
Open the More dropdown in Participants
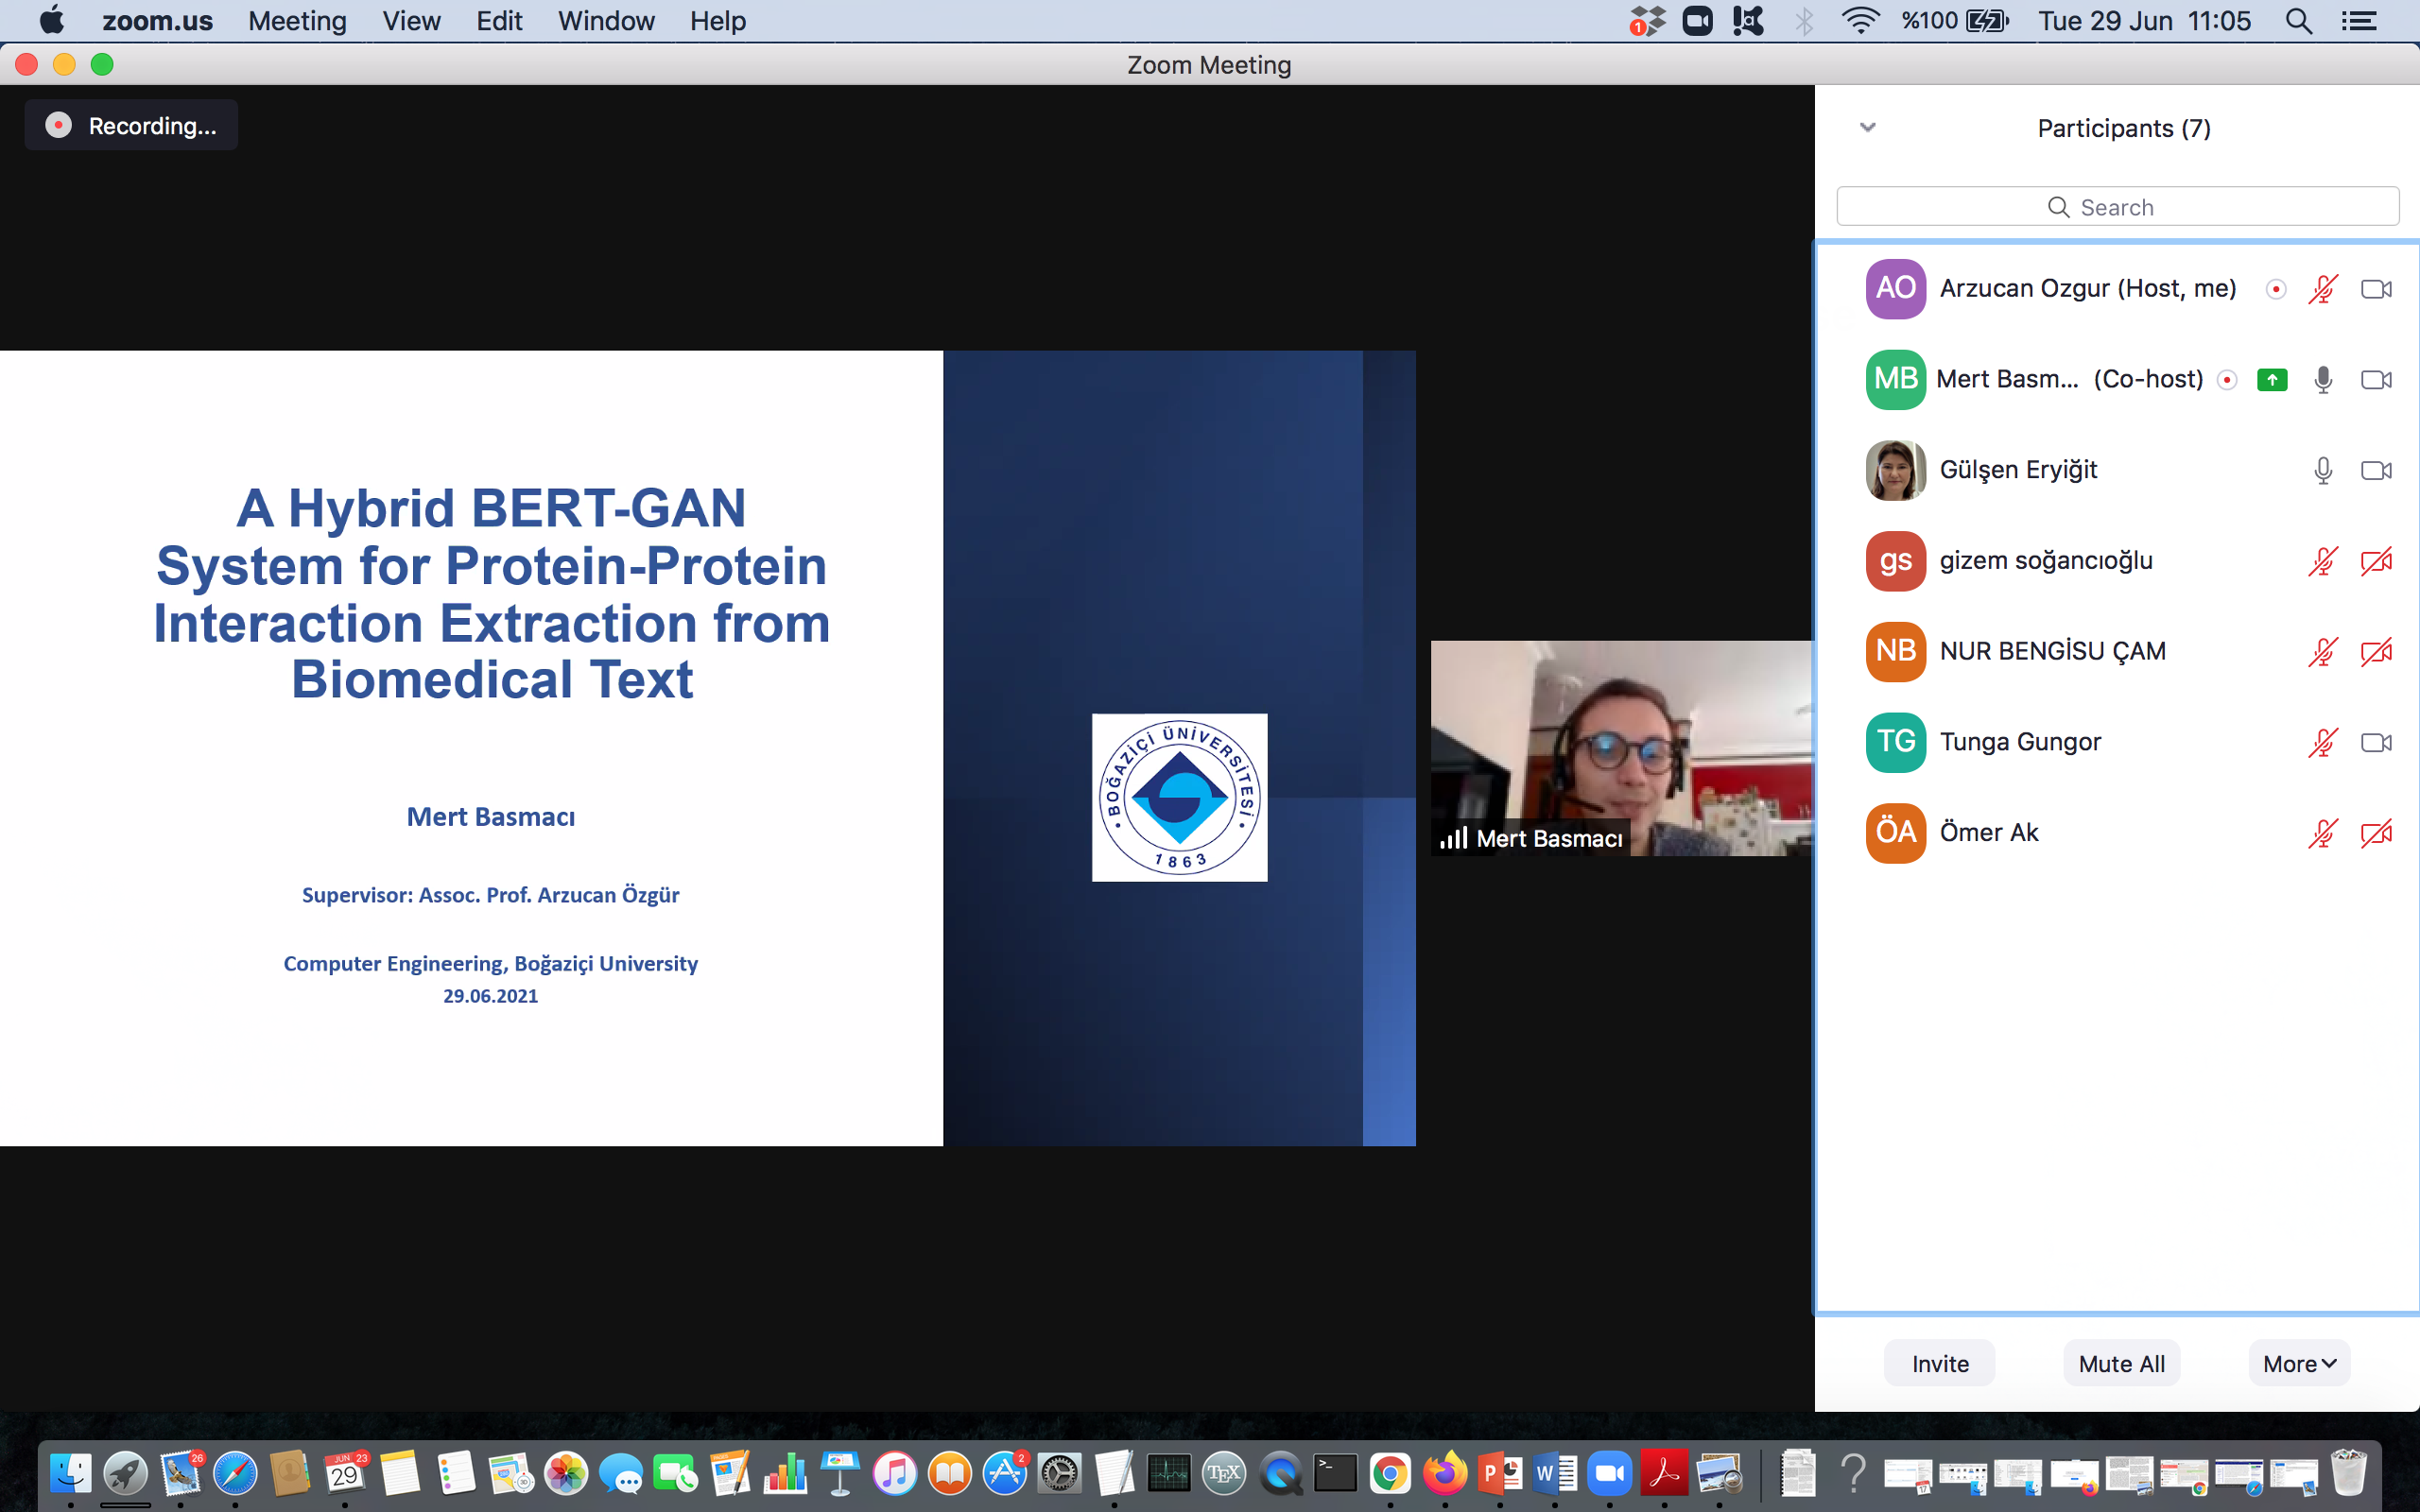[x=2299, y=1364]
